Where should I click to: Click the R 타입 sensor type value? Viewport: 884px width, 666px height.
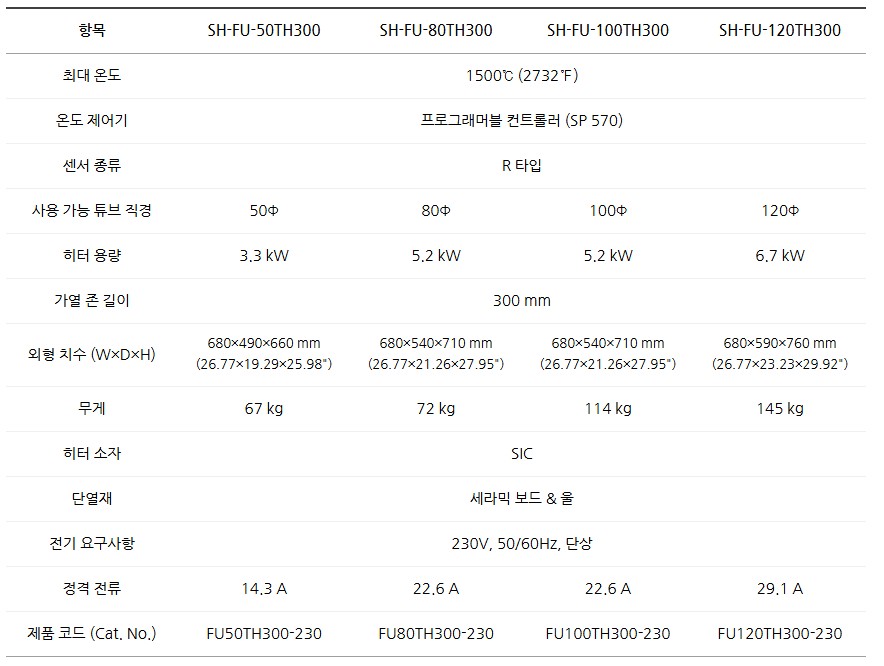click(521, 166)
